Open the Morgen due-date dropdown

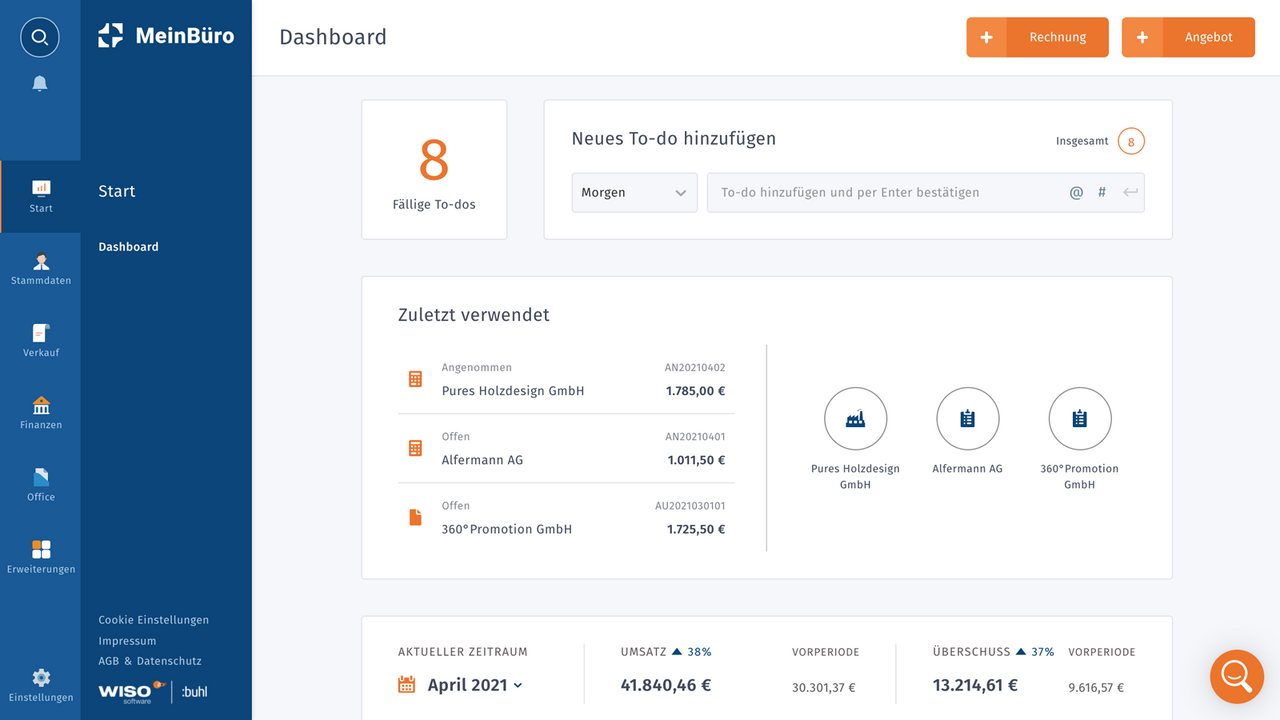pos(634,192)
